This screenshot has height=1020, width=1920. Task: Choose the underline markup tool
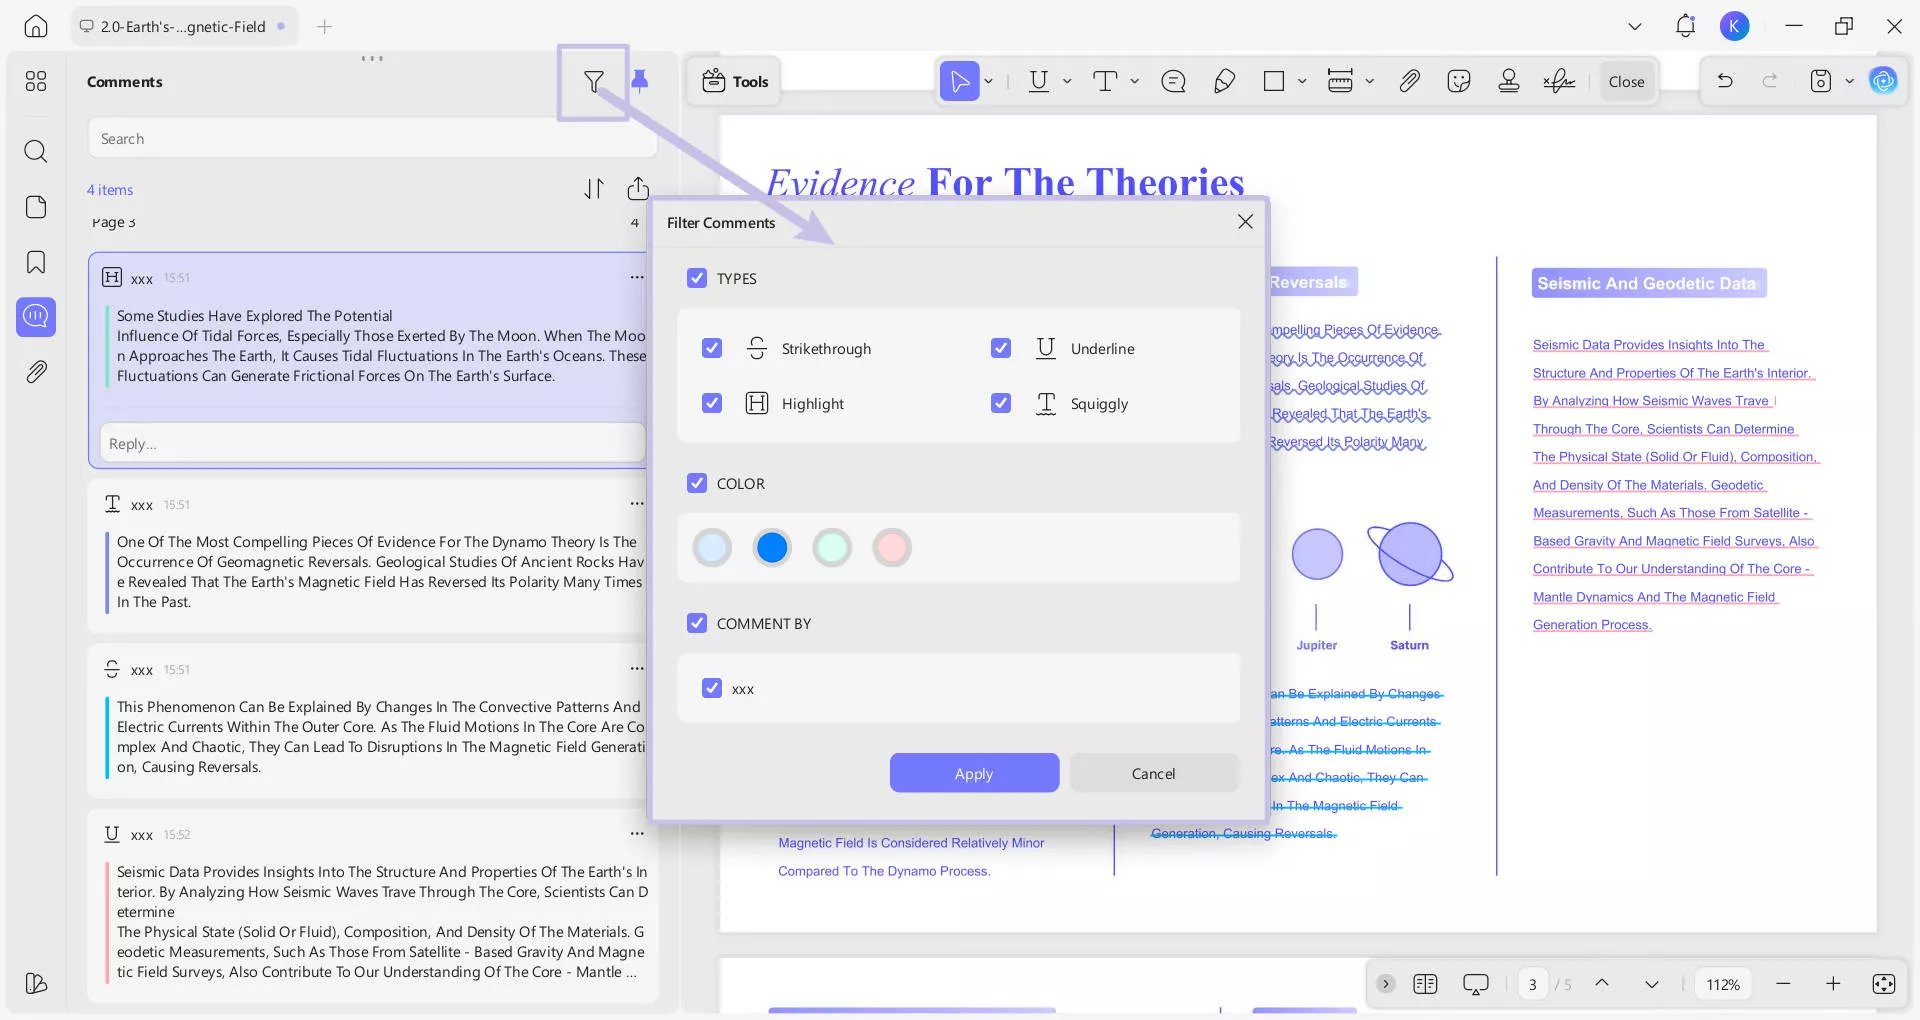click(x=1039, y=81)
